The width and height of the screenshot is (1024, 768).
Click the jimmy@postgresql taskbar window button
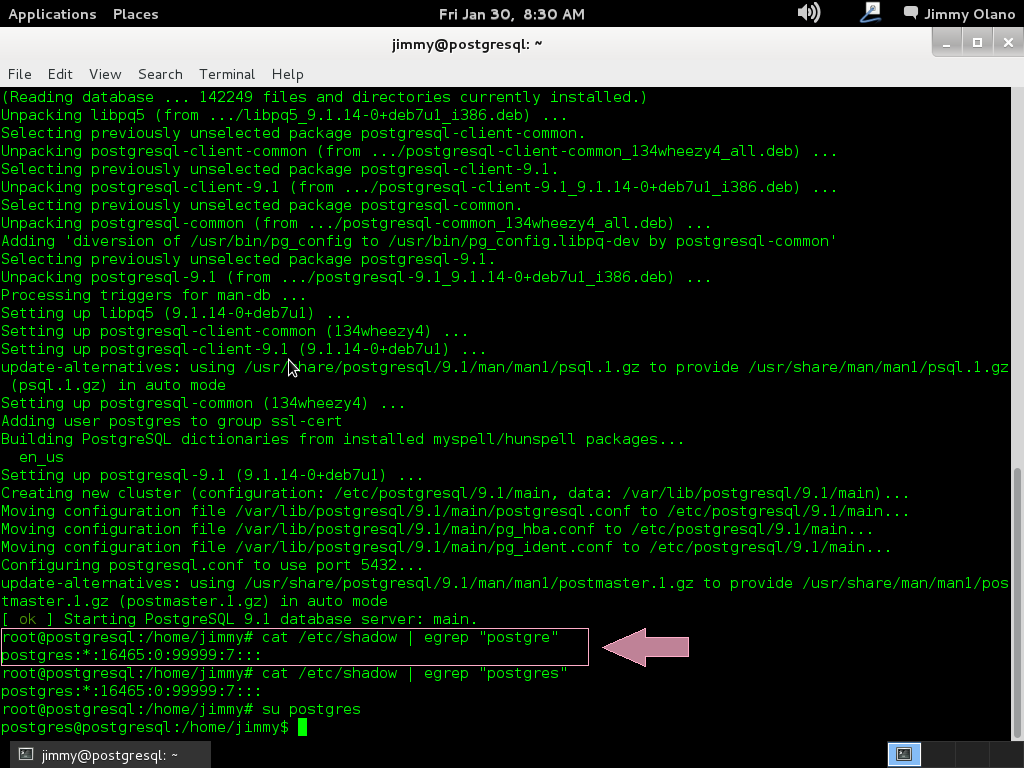[100, 755]
